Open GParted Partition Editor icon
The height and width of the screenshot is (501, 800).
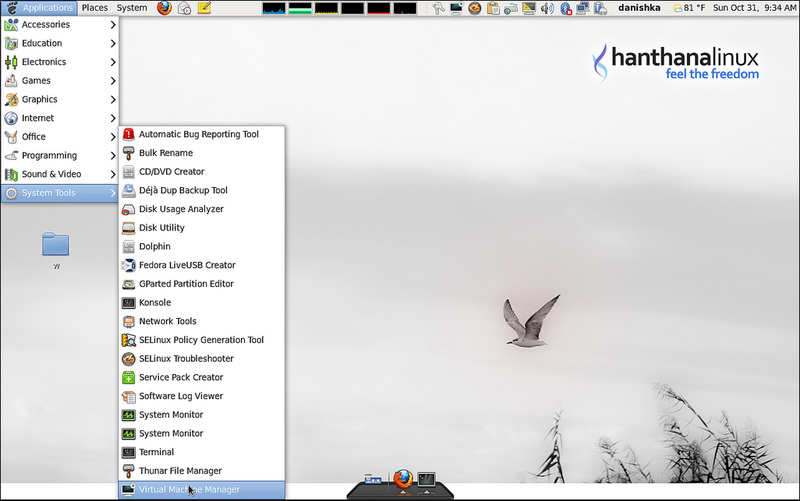(x=129, y=284)
